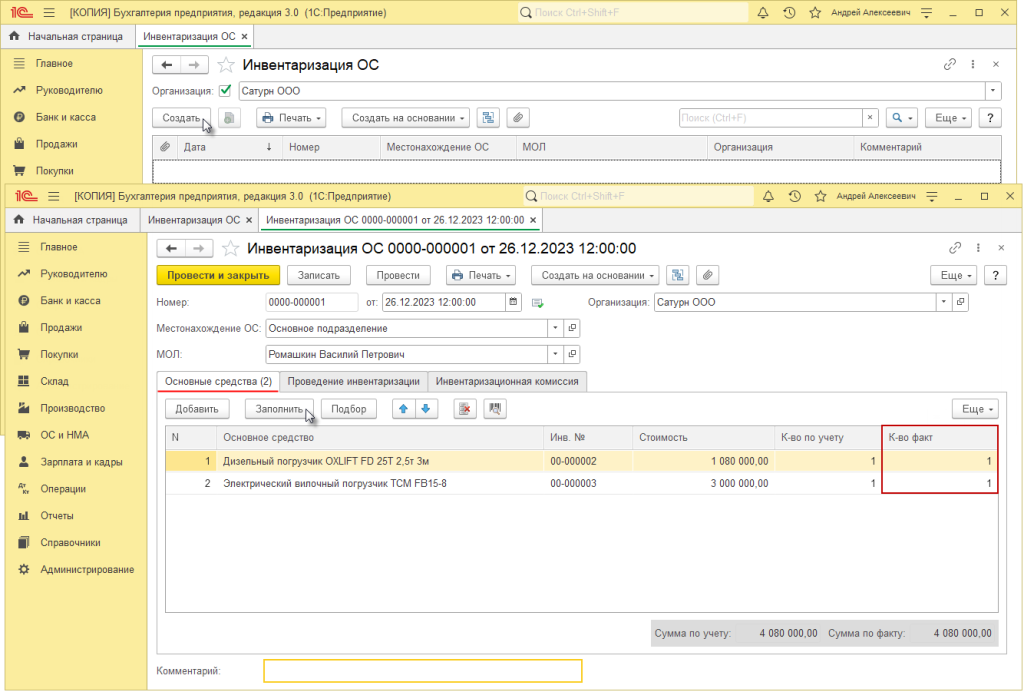
Task: Open notifications bell in front window
Action: (768, 197)
